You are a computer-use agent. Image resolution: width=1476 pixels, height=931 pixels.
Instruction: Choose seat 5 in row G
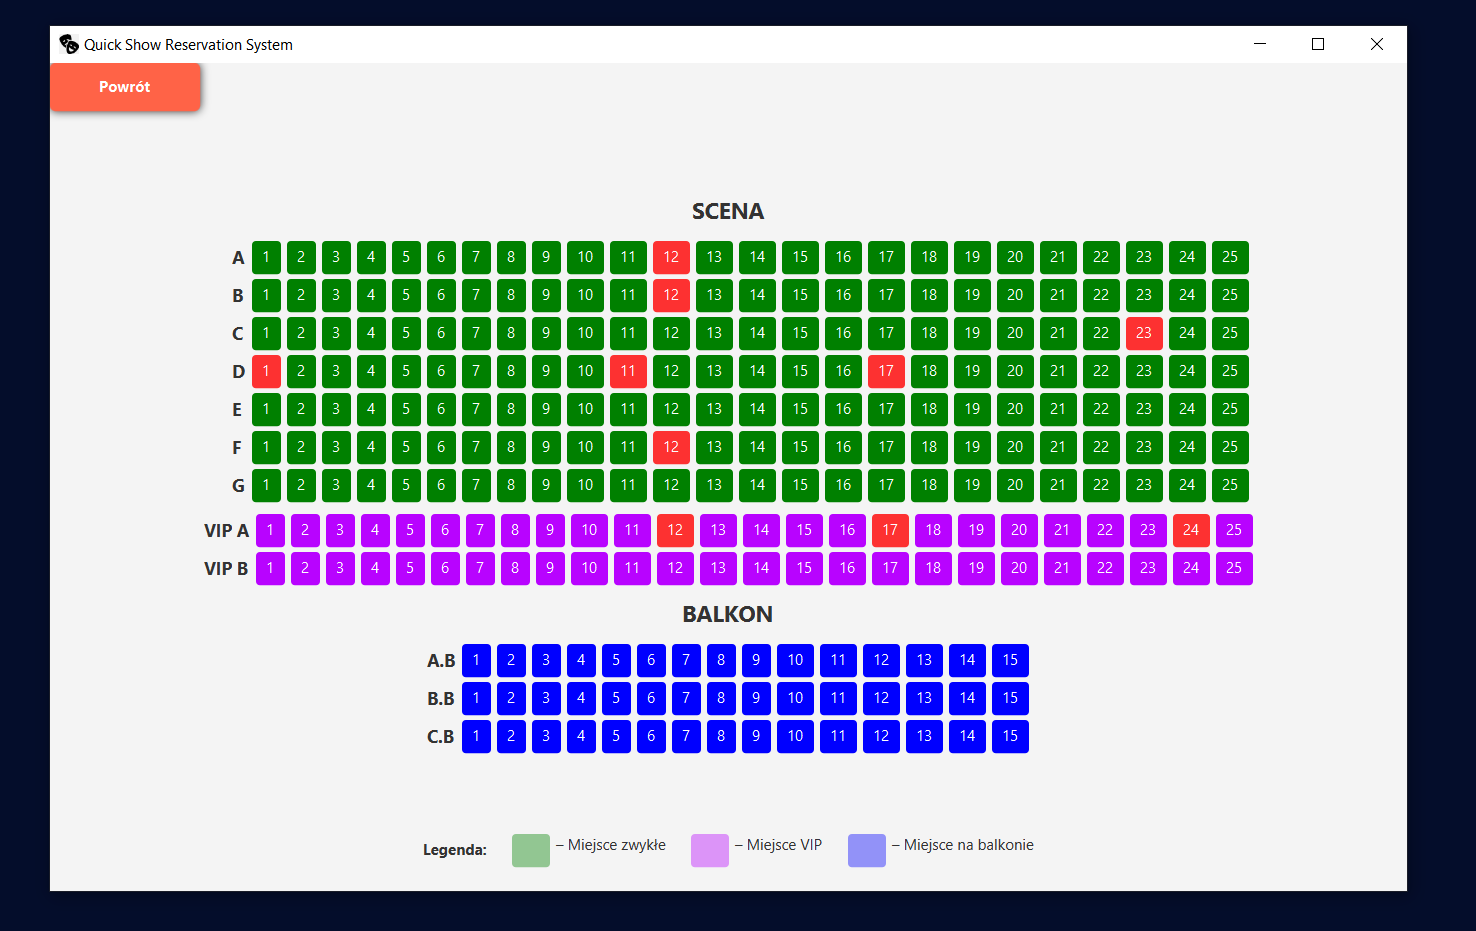click(x=406, y=485)
